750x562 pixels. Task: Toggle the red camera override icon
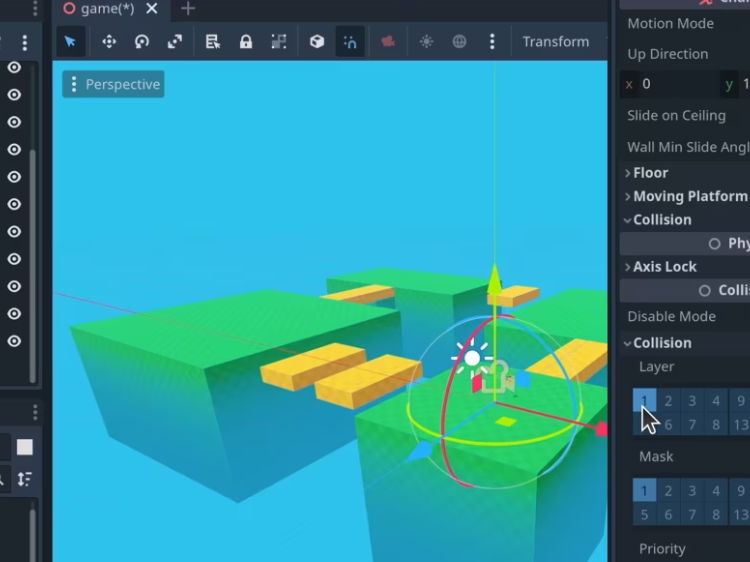pyautogui.click(x=388, y=42)
